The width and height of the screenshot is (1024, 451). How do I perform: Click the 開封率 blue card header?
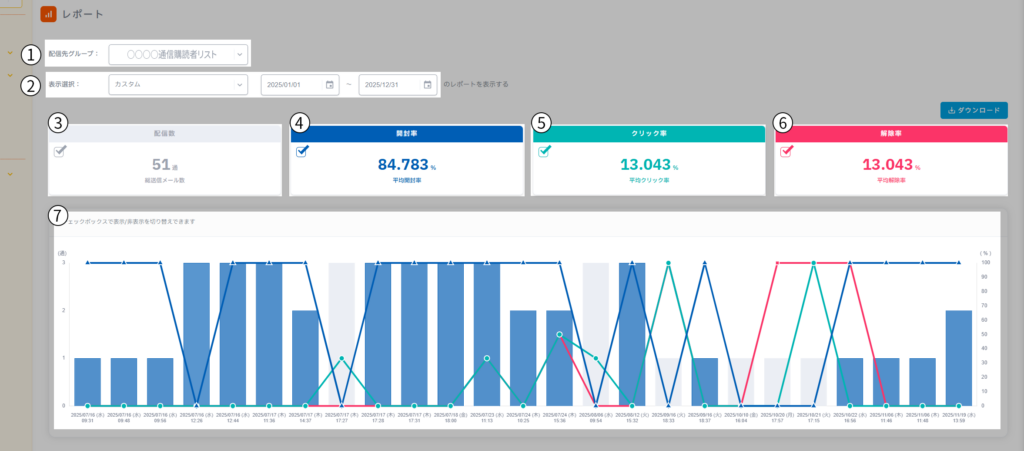[x=406, y=132]
